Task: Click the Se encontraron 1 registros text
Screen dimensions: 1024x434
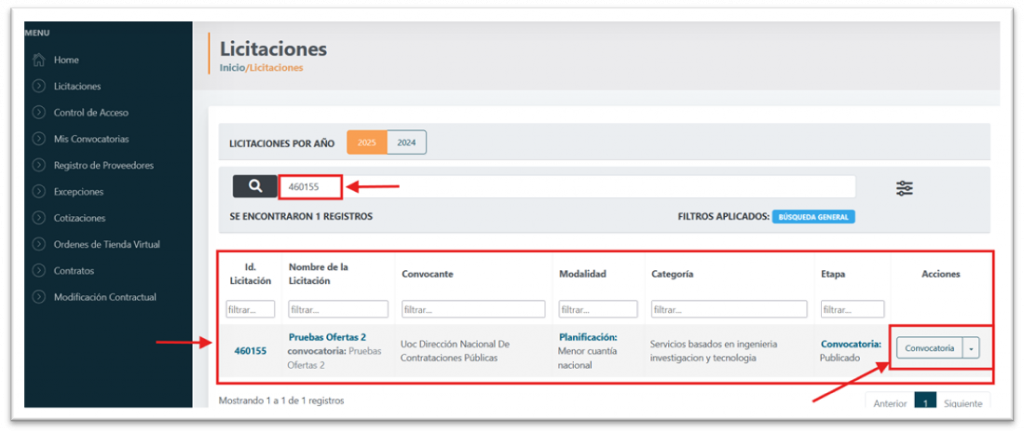Action: tap(301, 217)
